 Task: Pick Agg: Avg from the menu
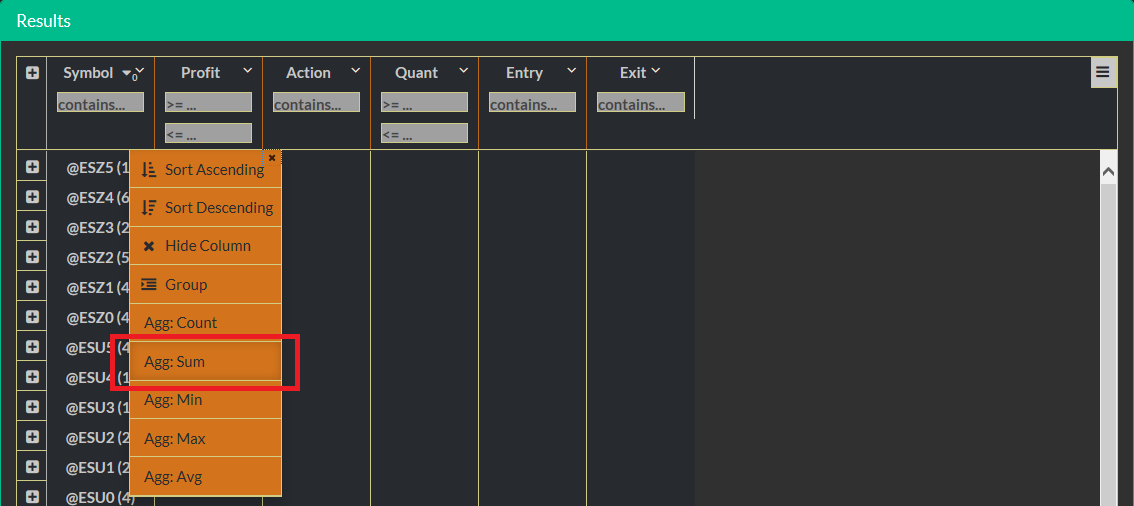click(205, 477)
